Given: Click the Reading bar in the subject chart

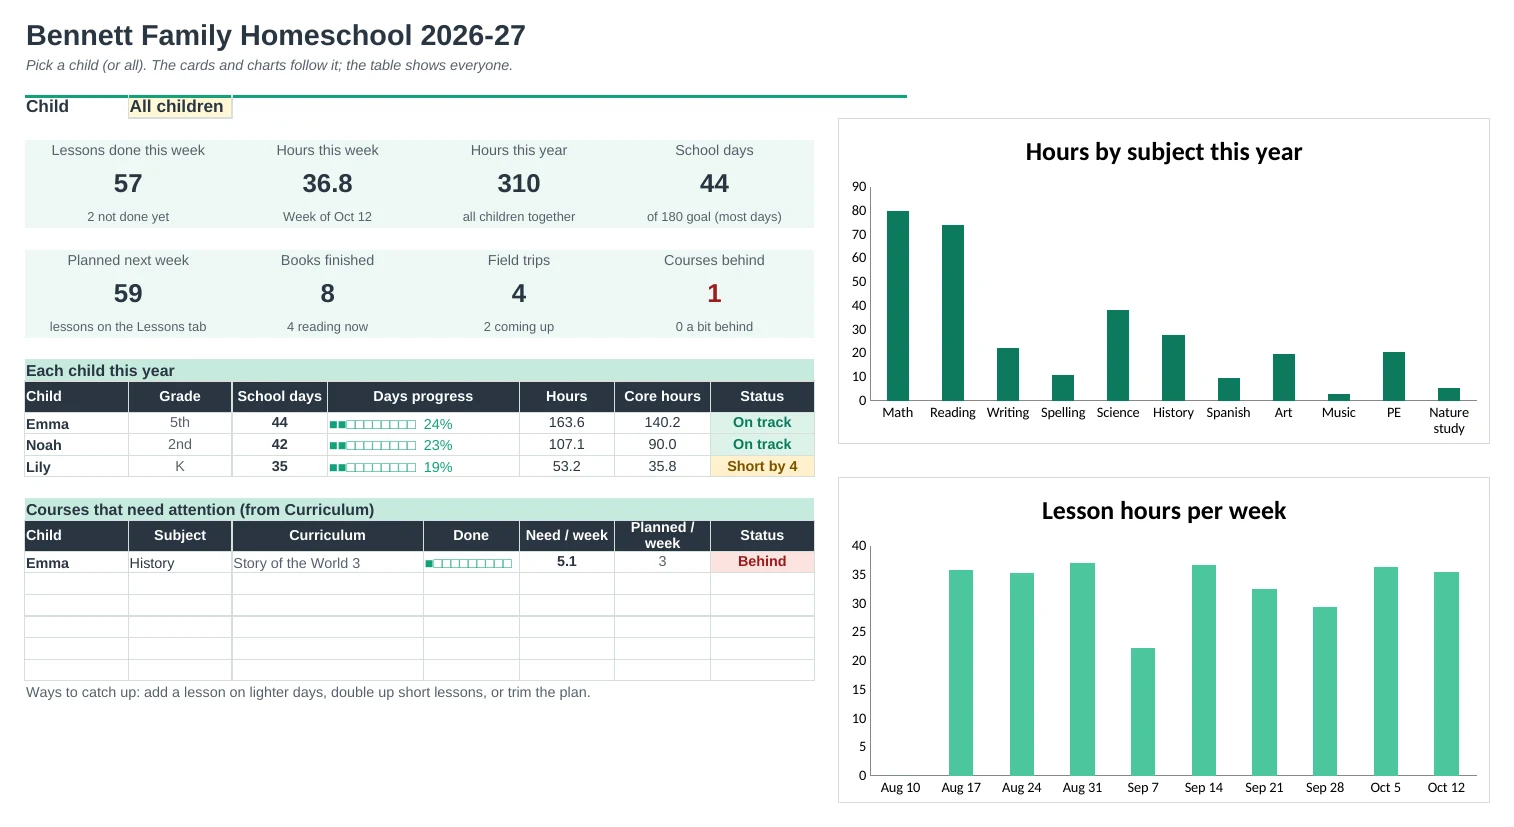Looking at the screenshot, I should click(x=953, y=313).
